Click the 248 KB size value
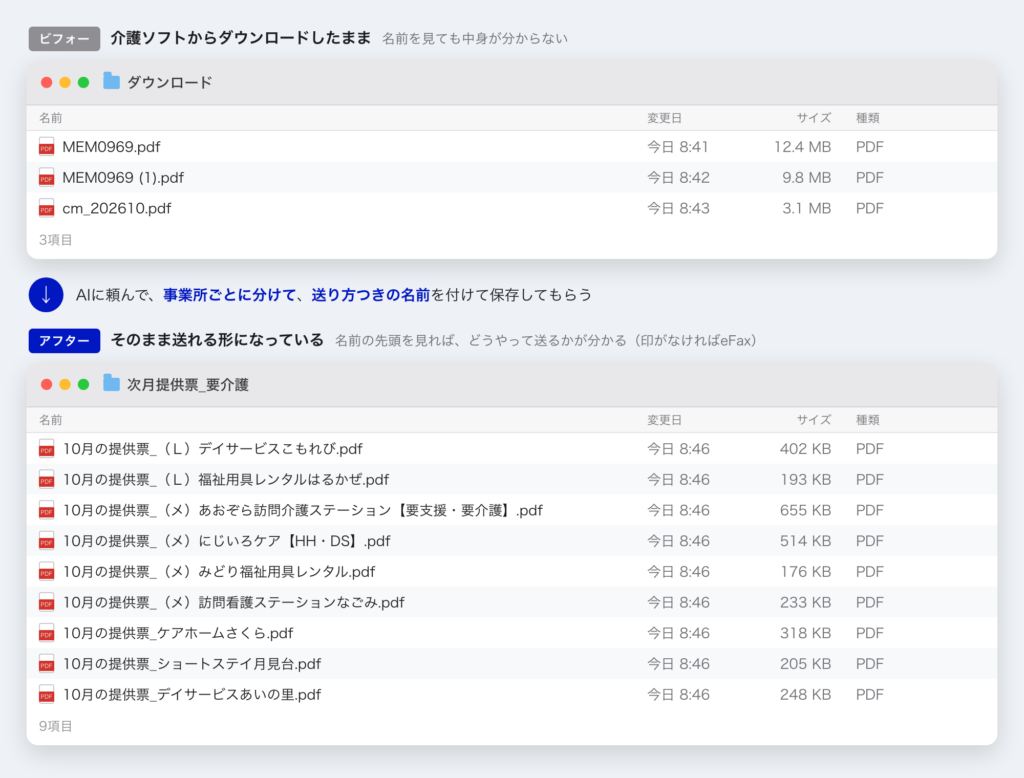Viewport: 1024px width, 778px height. [805, 694]
